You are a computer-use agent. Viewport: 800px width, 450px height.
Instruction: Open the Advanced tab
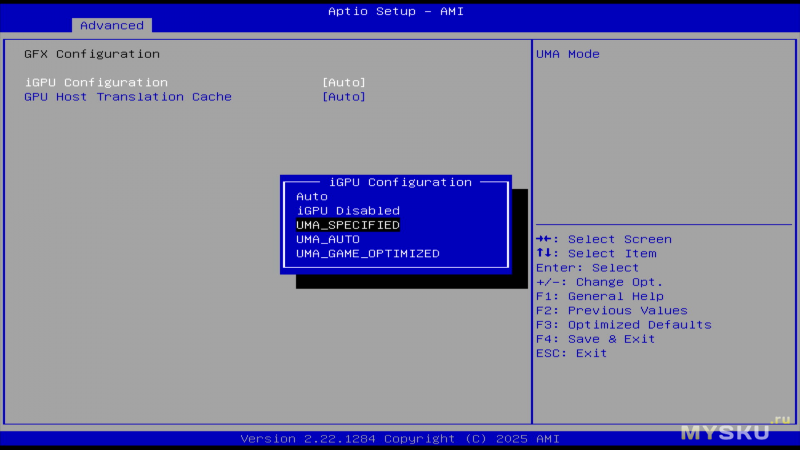pyautogui.click(x=111, y=25)
